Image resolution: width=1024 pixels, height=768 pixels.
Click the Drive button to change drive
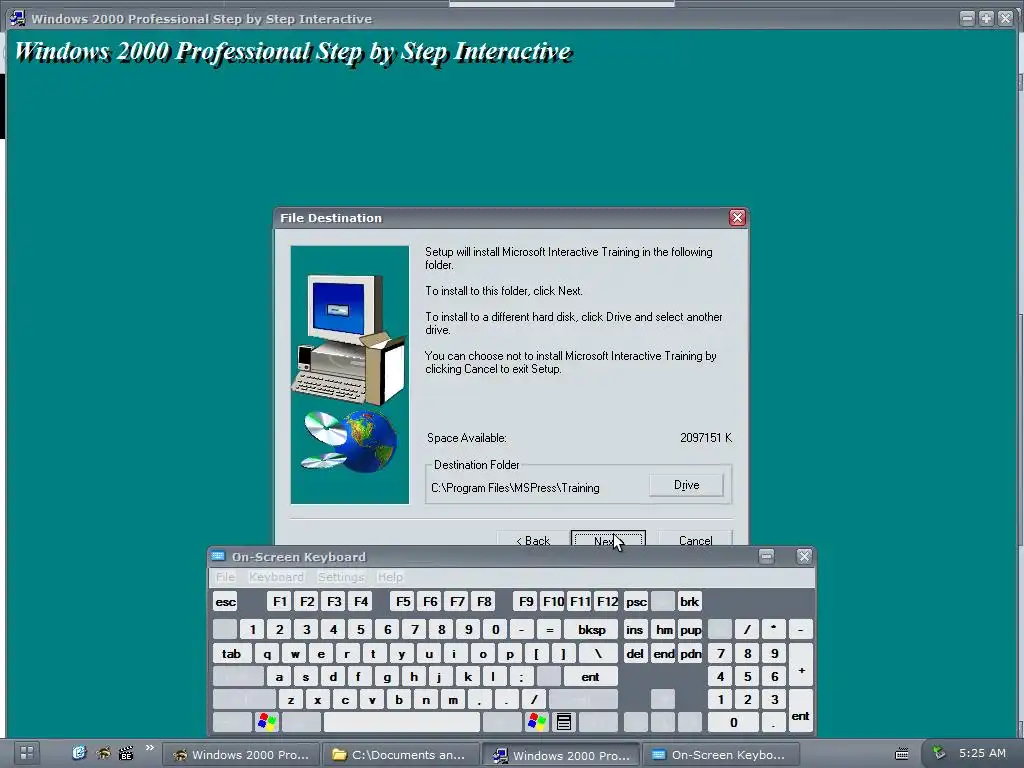686,485
